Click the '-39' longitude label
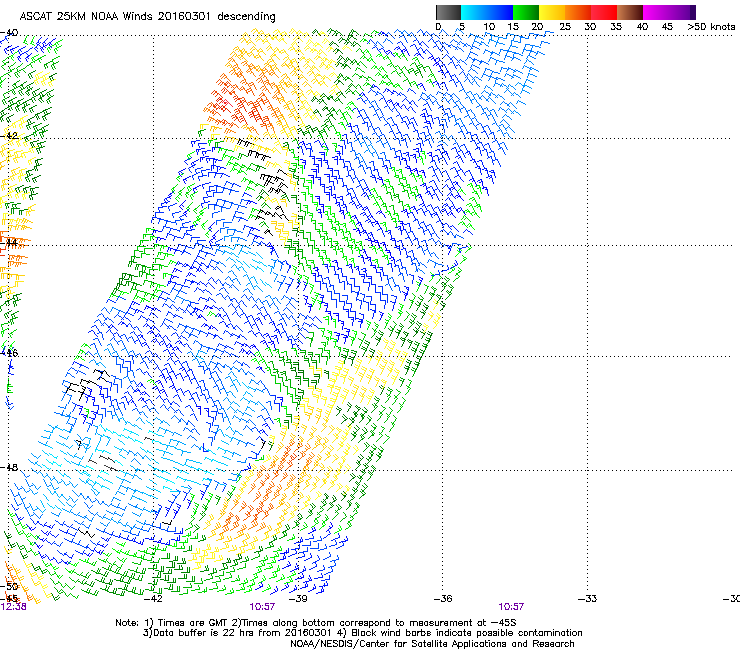Screen dimensions: 740x650 click(298, 599)
